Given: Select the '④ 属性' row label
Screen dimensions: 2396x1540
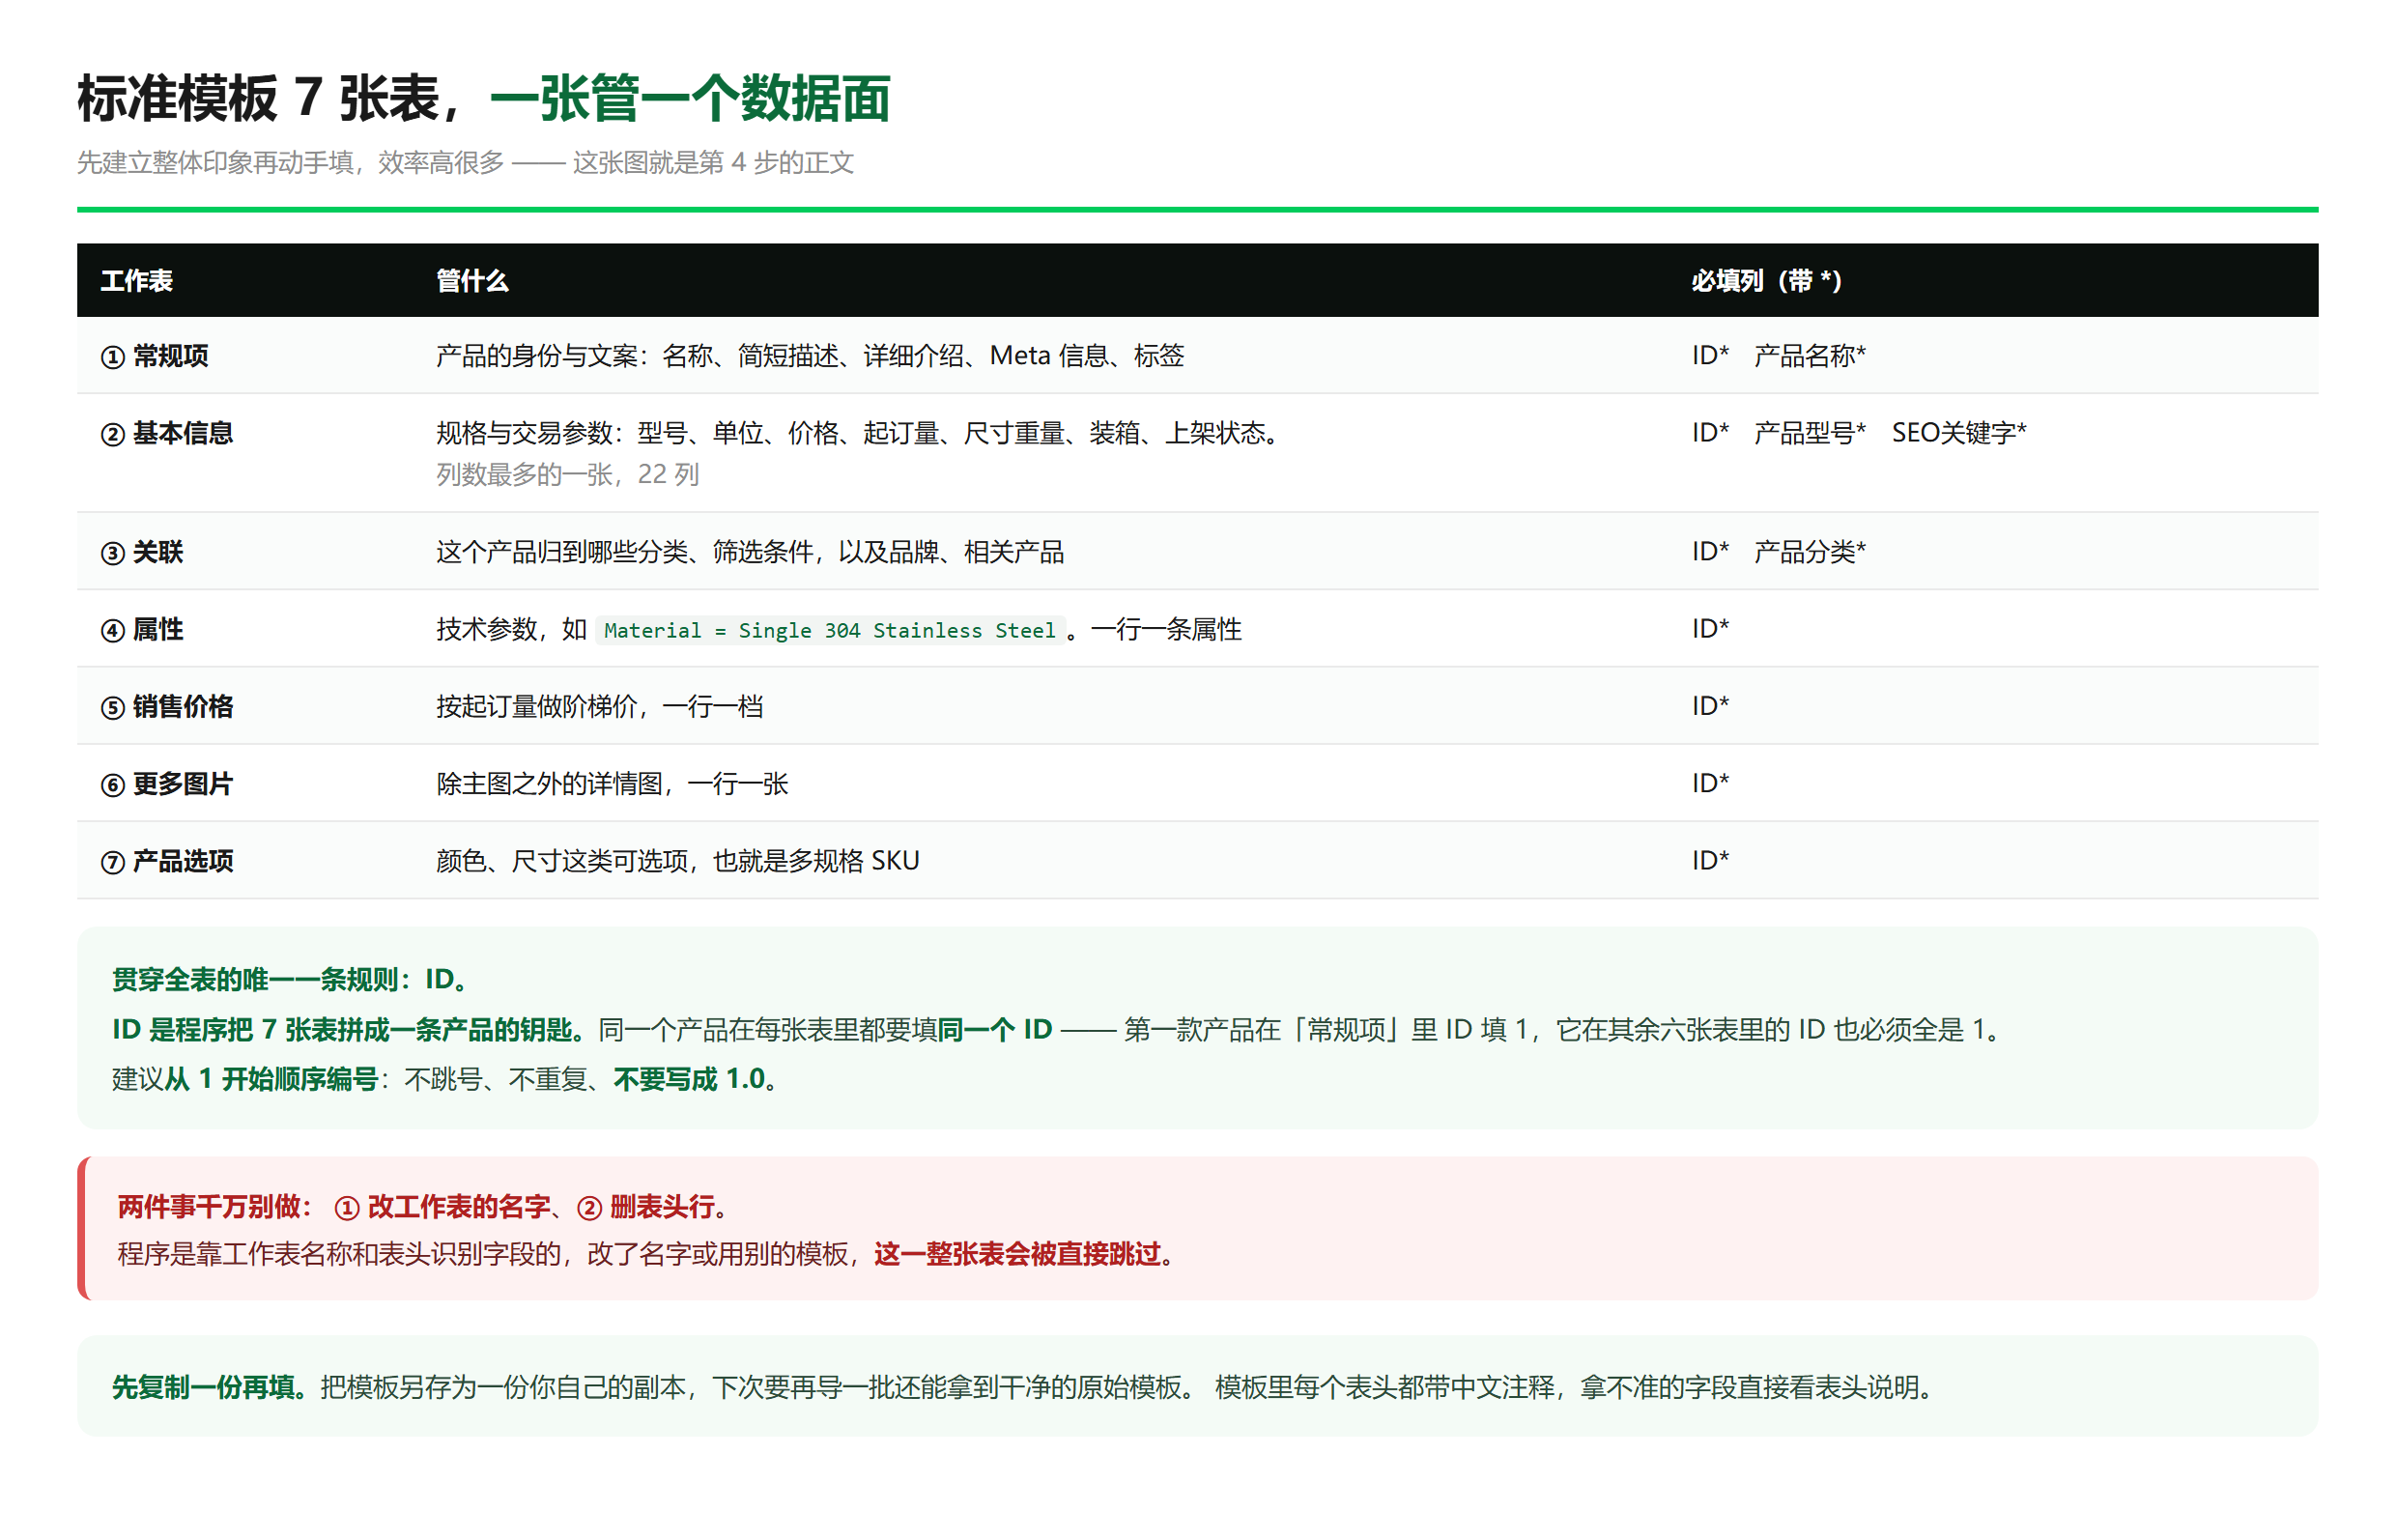Looking at the screenshot, I should point(142,629).
